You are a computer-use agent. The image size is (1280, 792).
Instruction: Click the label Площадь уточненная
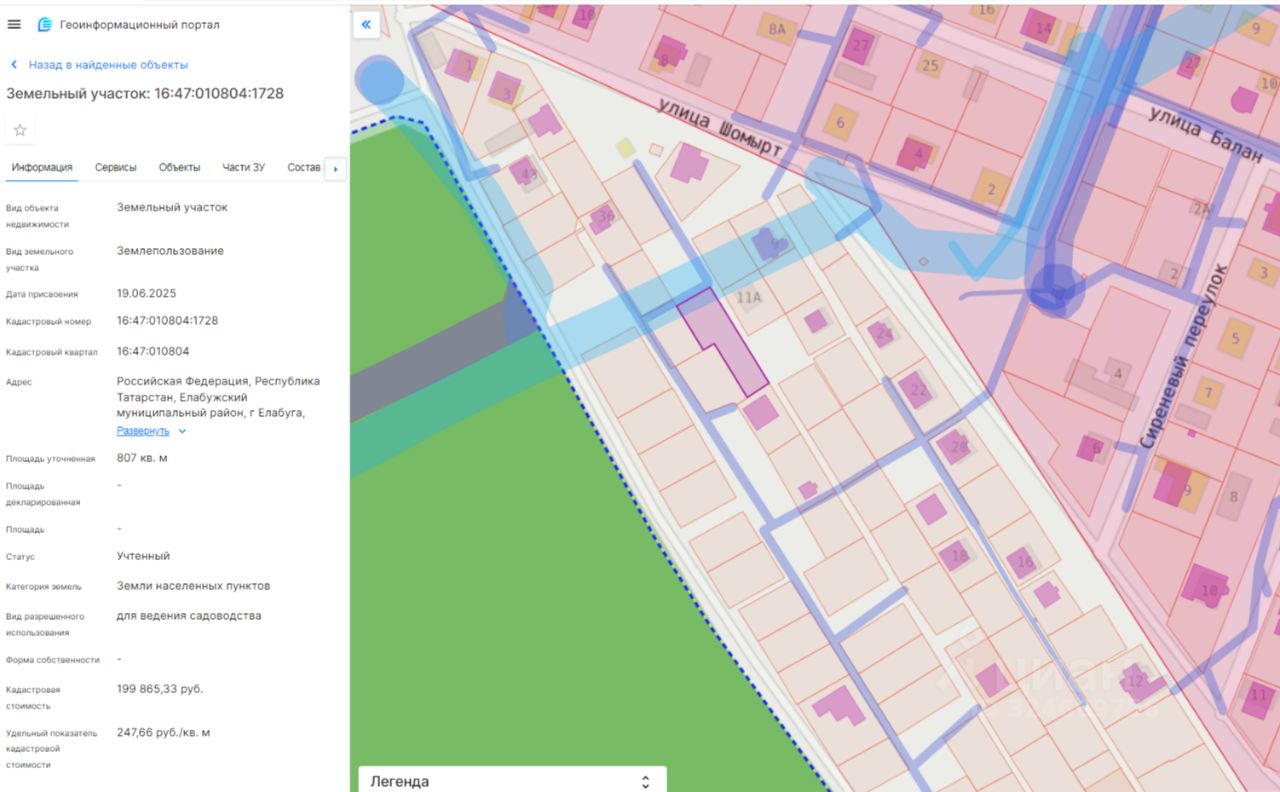[50, 459]
